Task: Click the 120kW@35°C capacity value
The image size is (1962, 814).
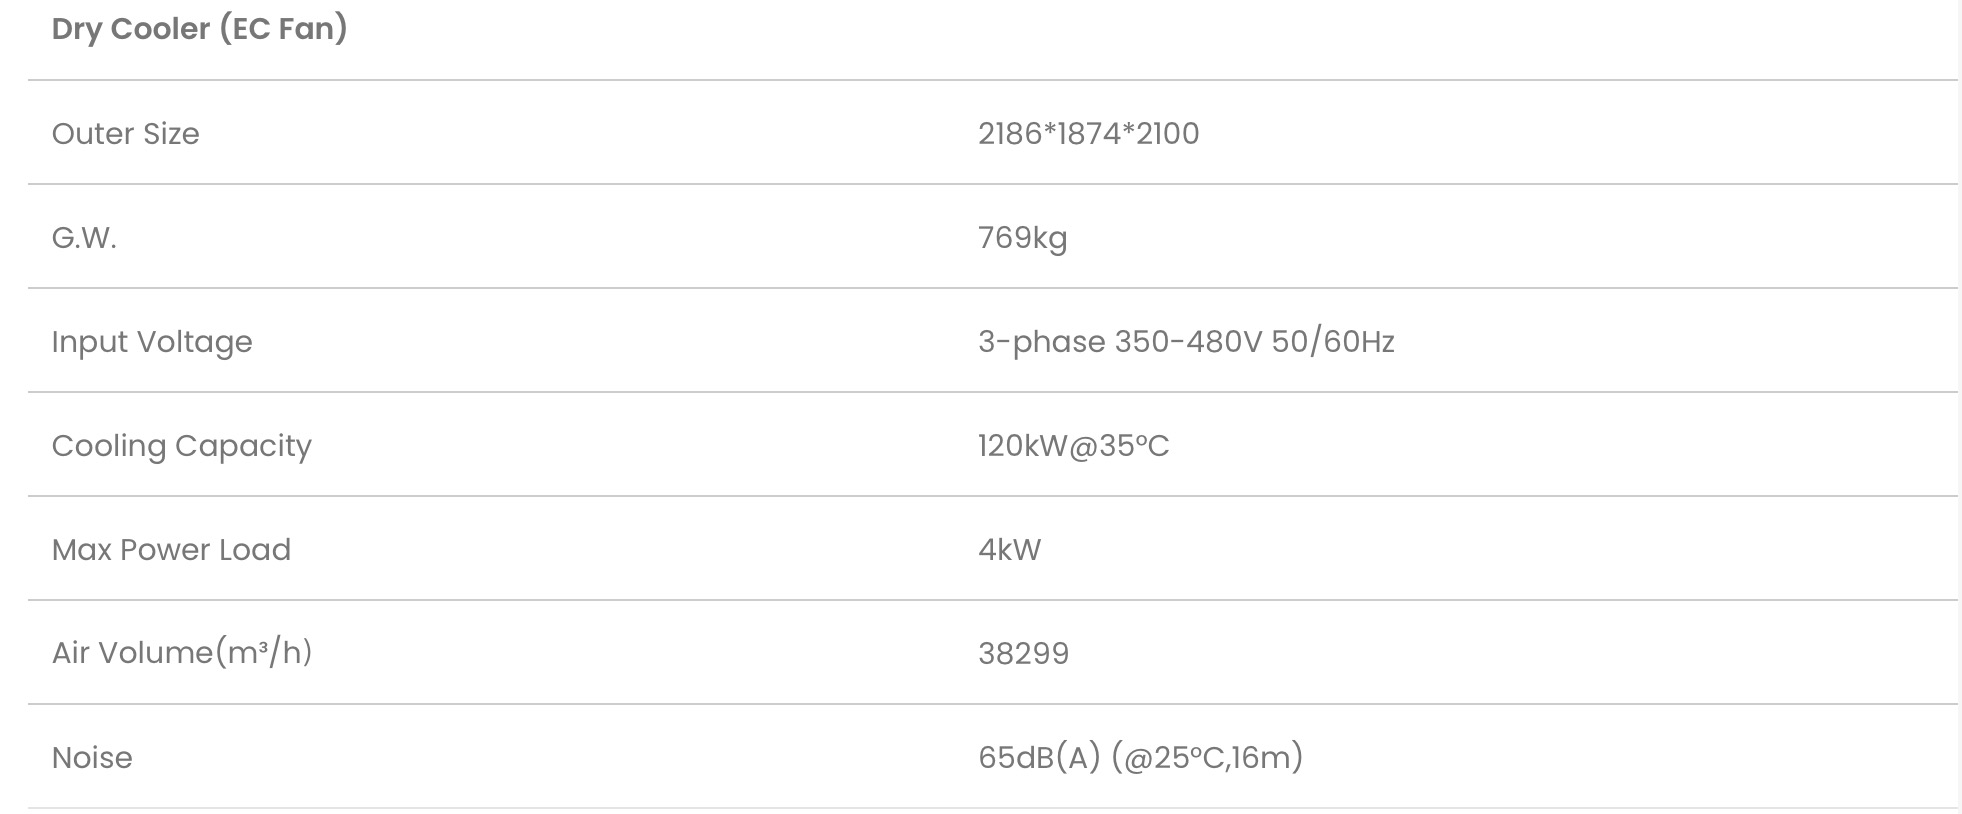Action: coord(1073,446)
